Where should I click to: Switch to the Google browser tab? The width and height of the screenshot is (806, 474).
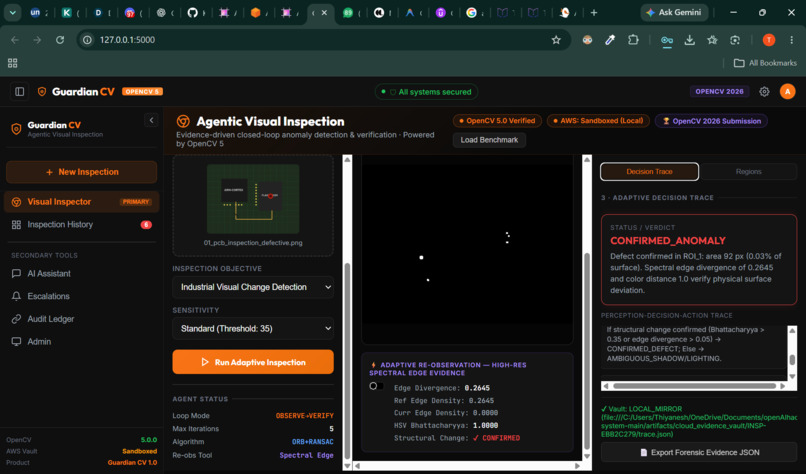tap(471, 12)
